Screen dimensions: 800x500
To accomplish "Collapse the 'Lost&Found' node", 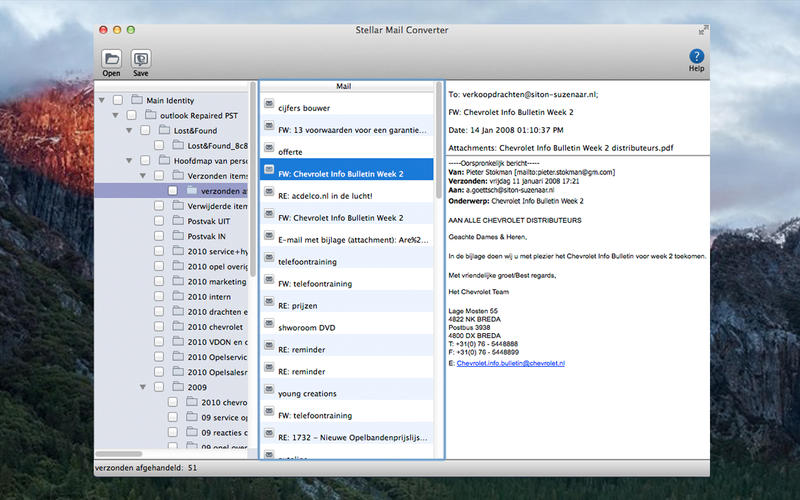I will tap(129, 131).
